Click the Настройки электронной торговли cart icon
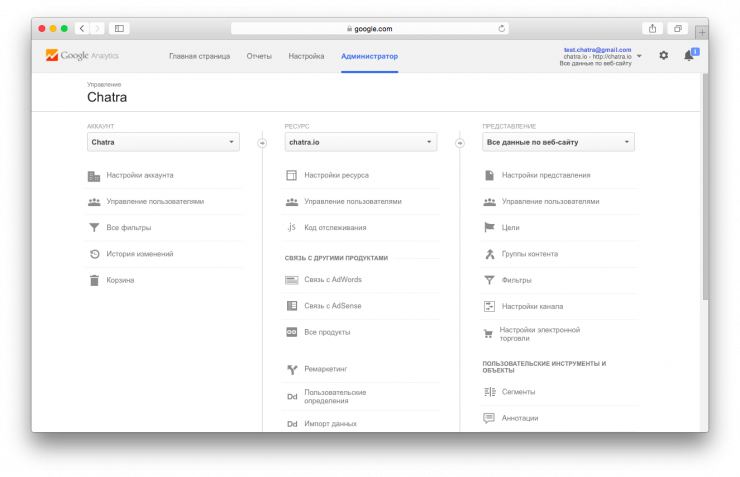This screenshot has width=740, height=477. pyautogui.click(x=489, y=333)
